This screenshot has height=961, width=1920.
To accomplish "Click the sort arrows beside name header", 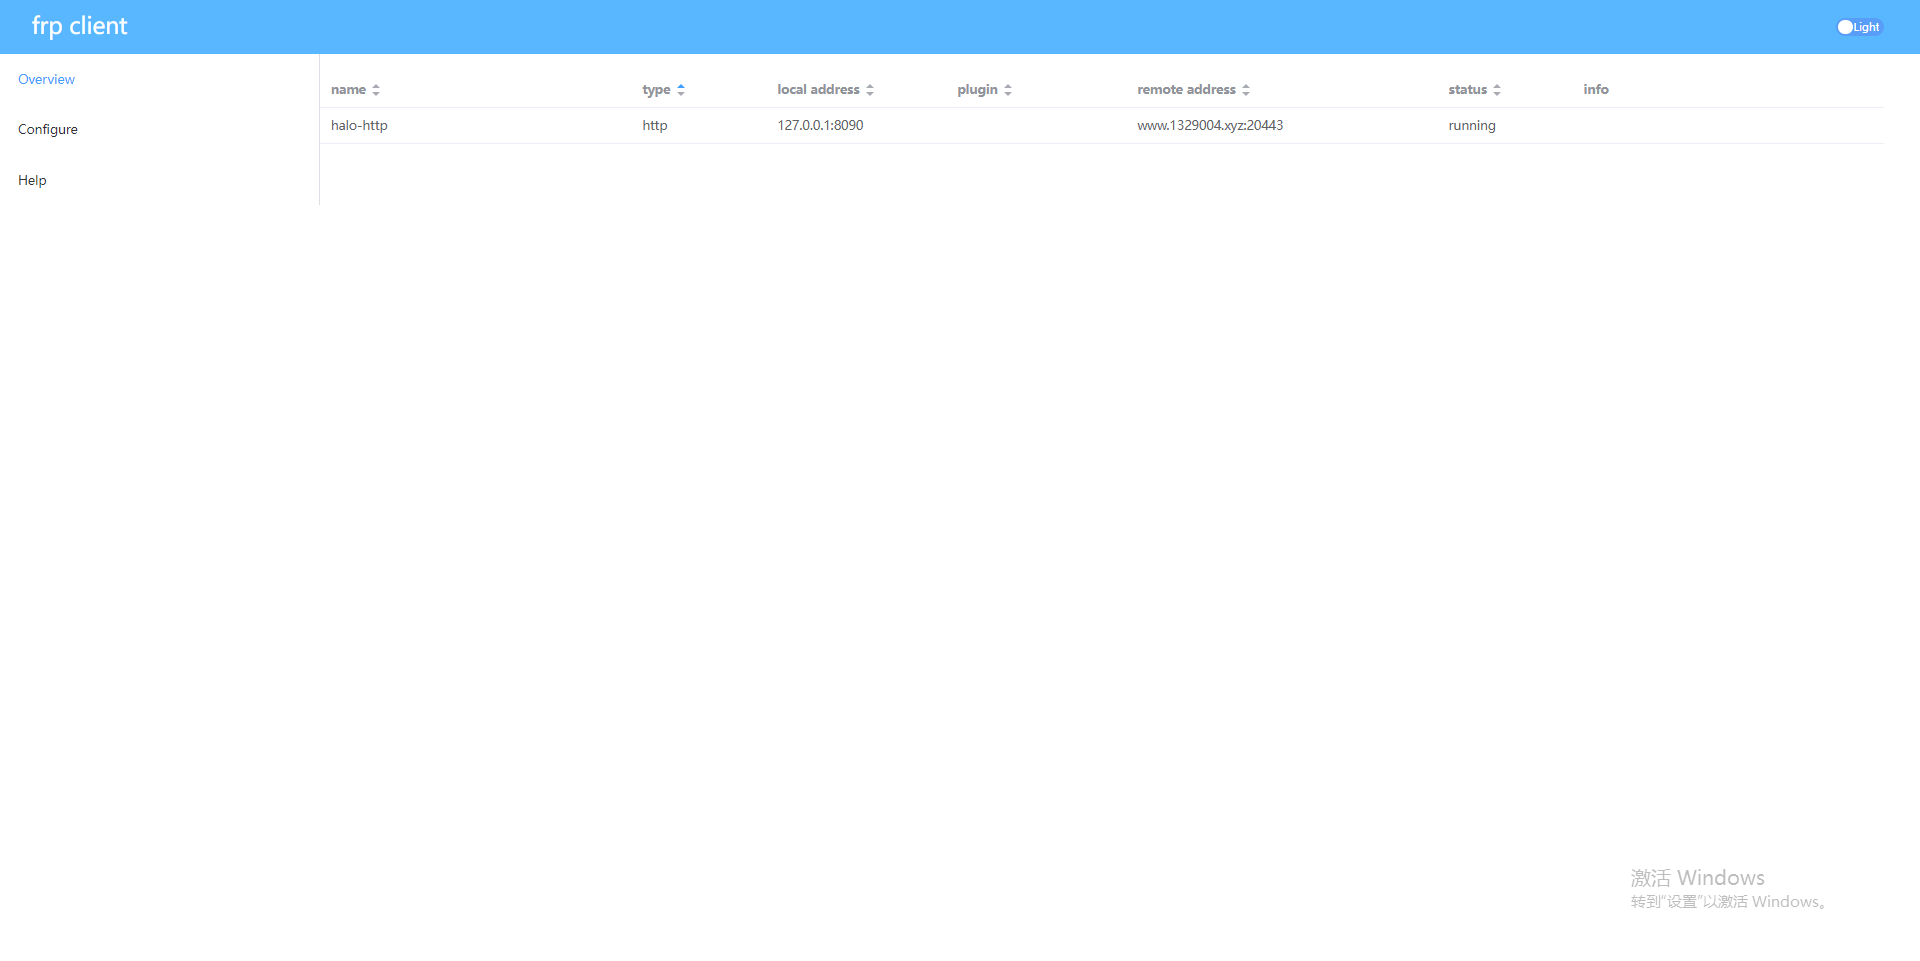I will [376, 90].
